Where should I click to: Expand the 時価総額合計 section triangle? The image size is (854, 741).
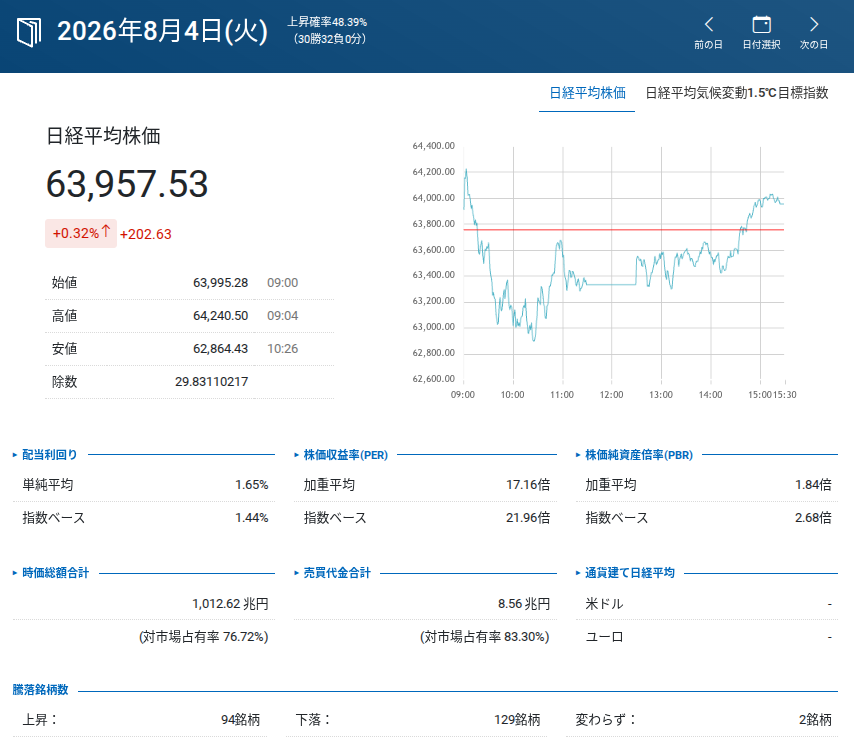pyautogui.click(x=15, y=573)
